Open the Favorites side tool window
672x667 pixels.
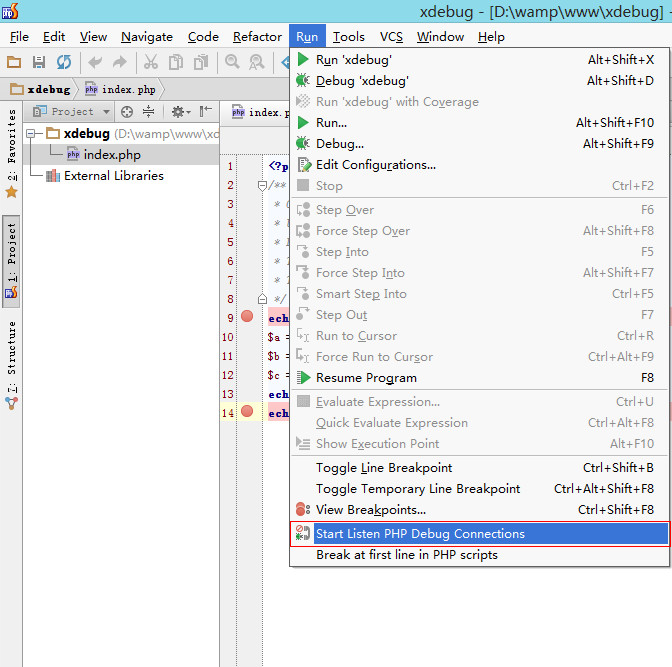pos(12,153)
